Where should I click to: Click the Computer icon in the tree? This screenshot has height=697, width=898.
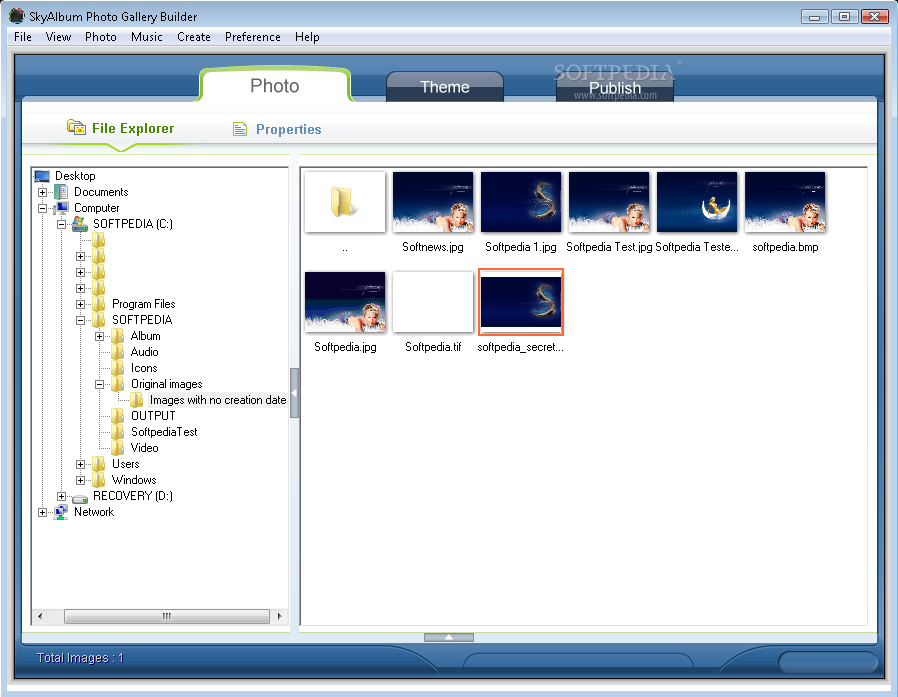(61, 208)
